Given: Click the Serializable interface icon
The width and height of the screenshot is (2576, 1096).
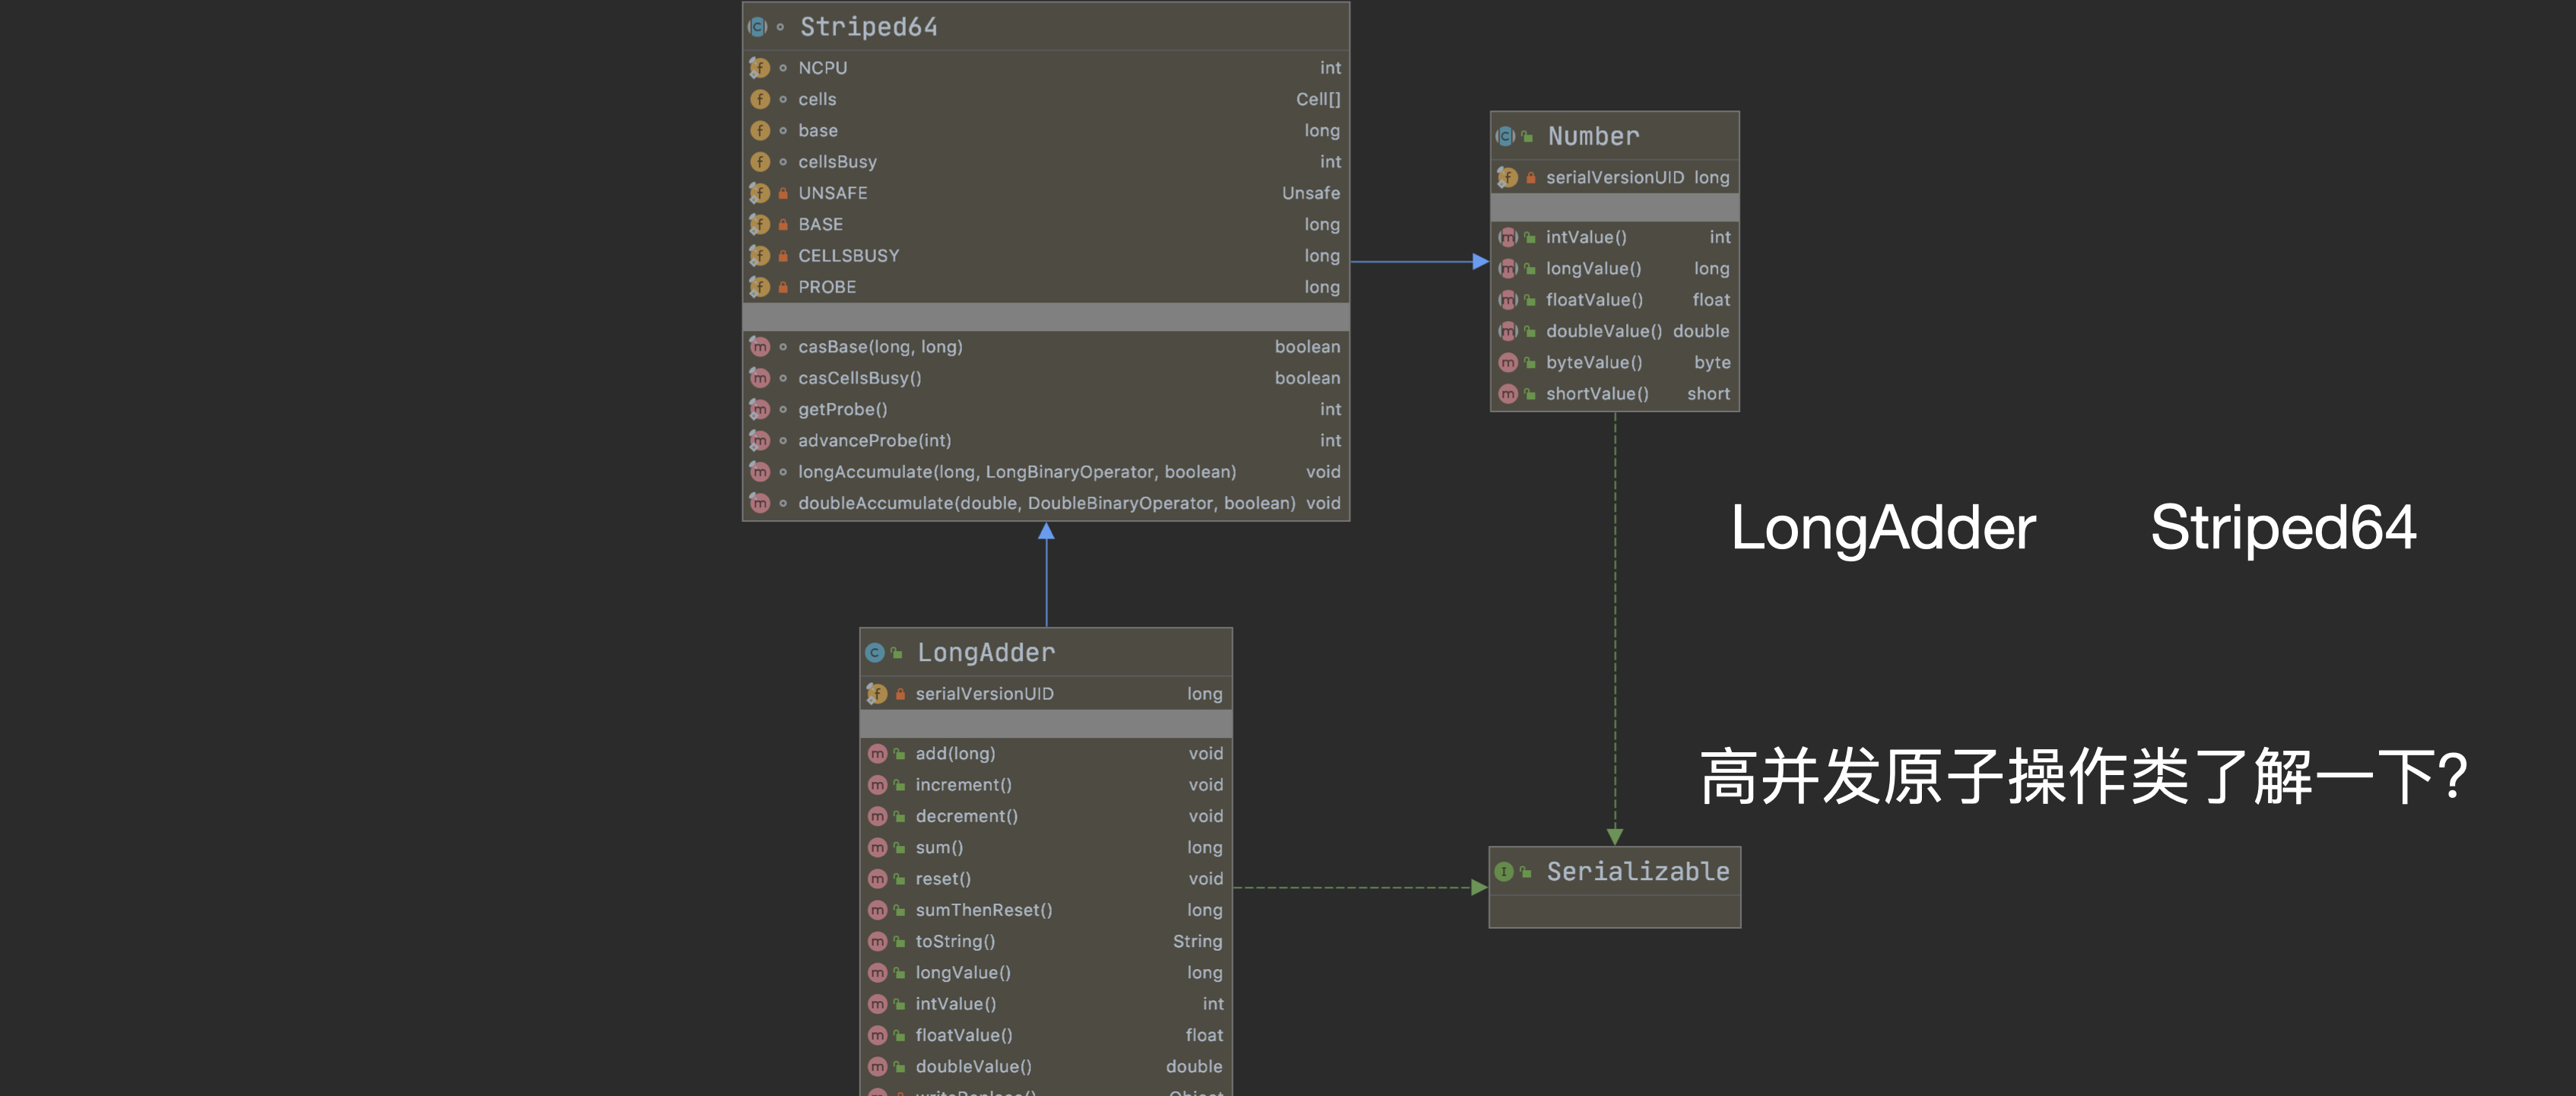Looking at the screenshot, I should pyautogui.click(x=1504, y=871).
